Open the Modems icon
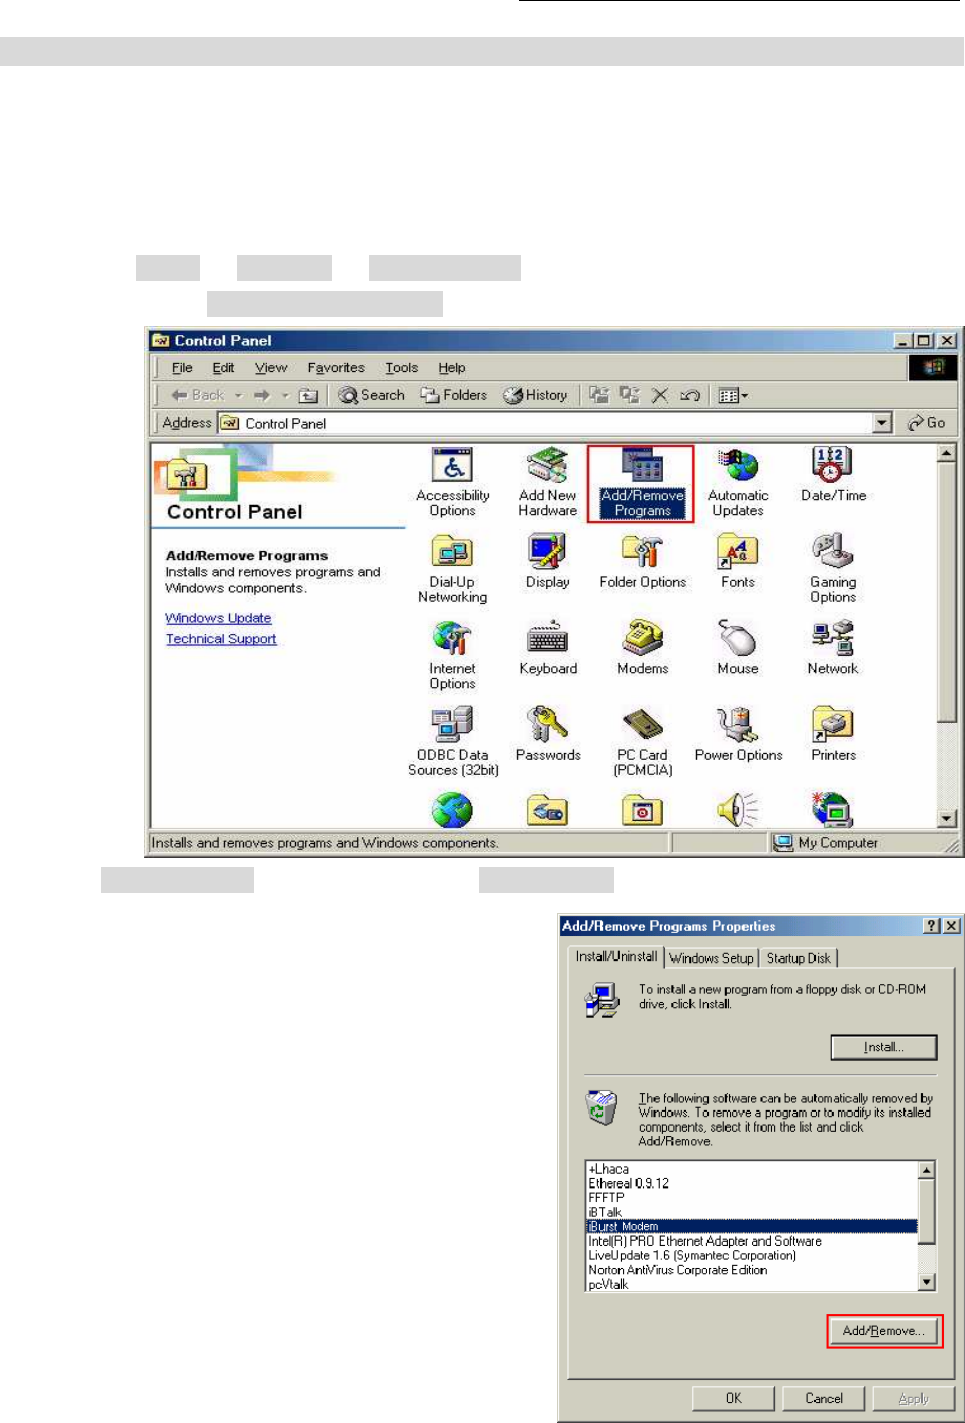Viewport: 965px width, 1423px height. 642,649
